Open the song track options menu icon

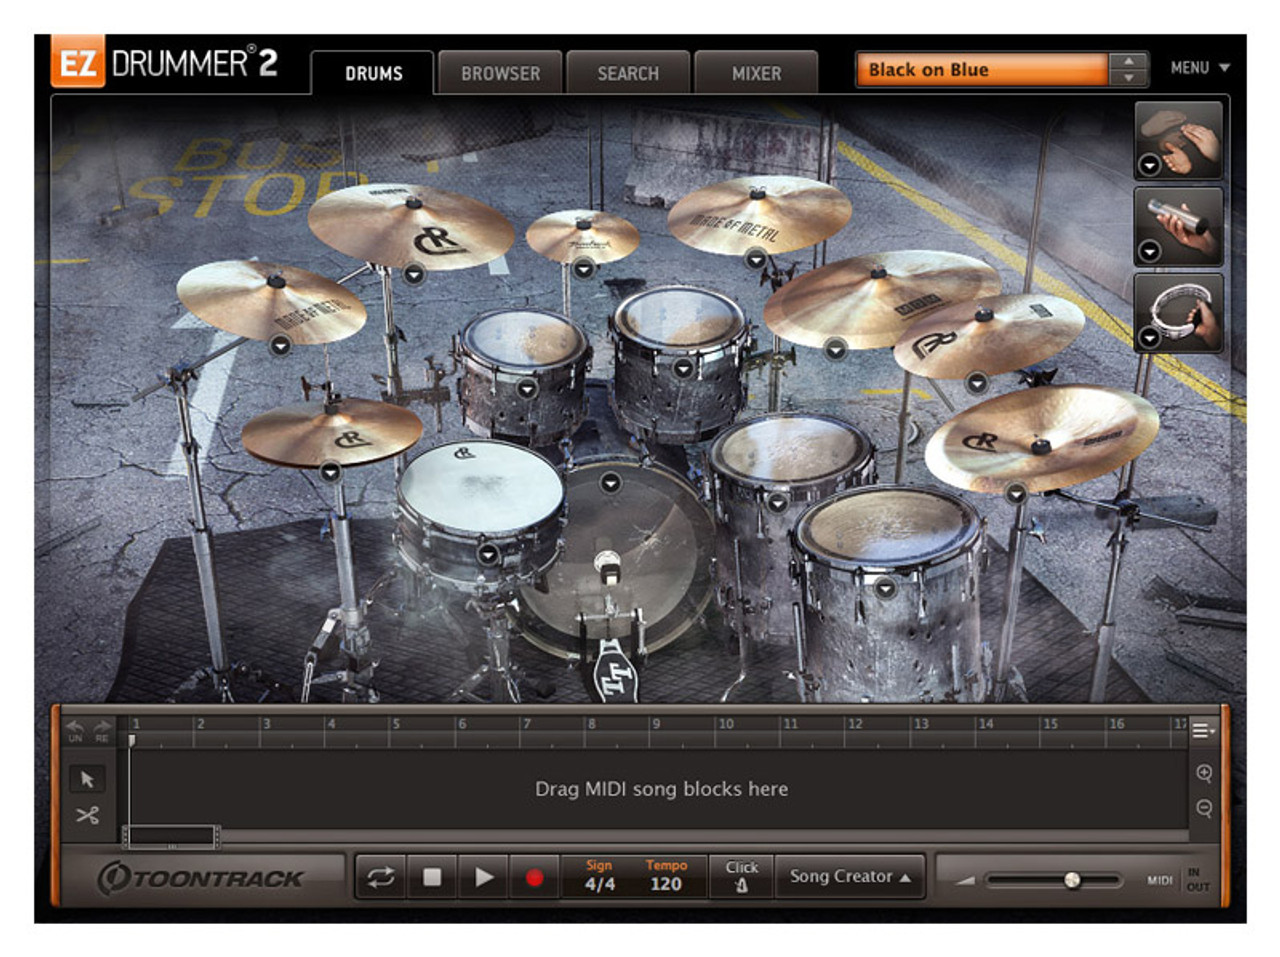pos(1203,731)
